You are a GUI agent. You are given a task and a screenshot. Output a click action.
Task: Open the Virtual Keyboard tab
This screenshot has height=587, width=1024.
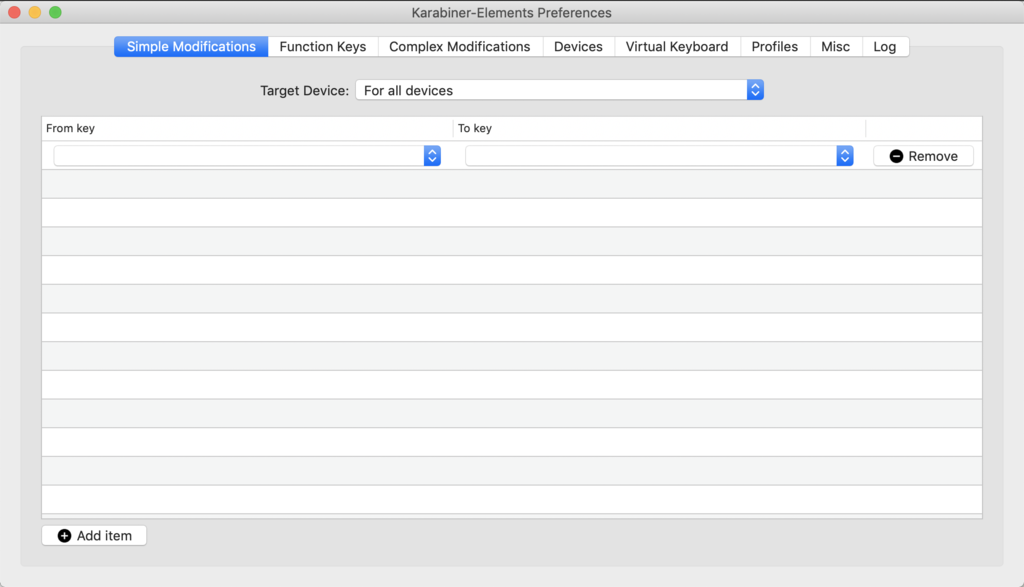point(677,46)
